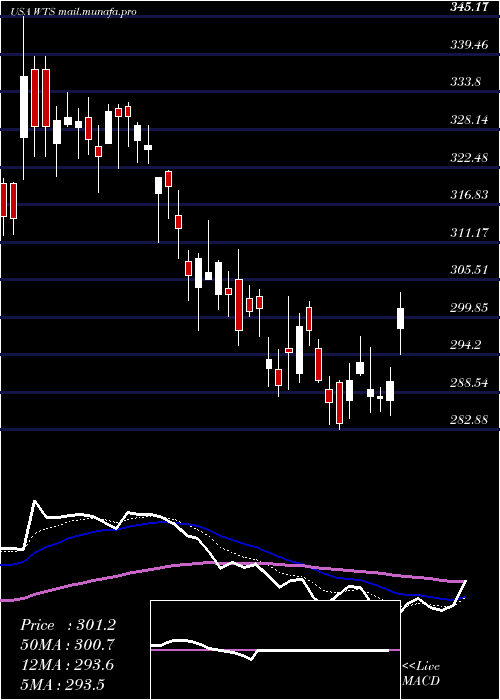Image resolution: width=500 pixels, height=700 pixels.
Task: Click the 12MA : 293.6 readout
Action: (67, 665)
